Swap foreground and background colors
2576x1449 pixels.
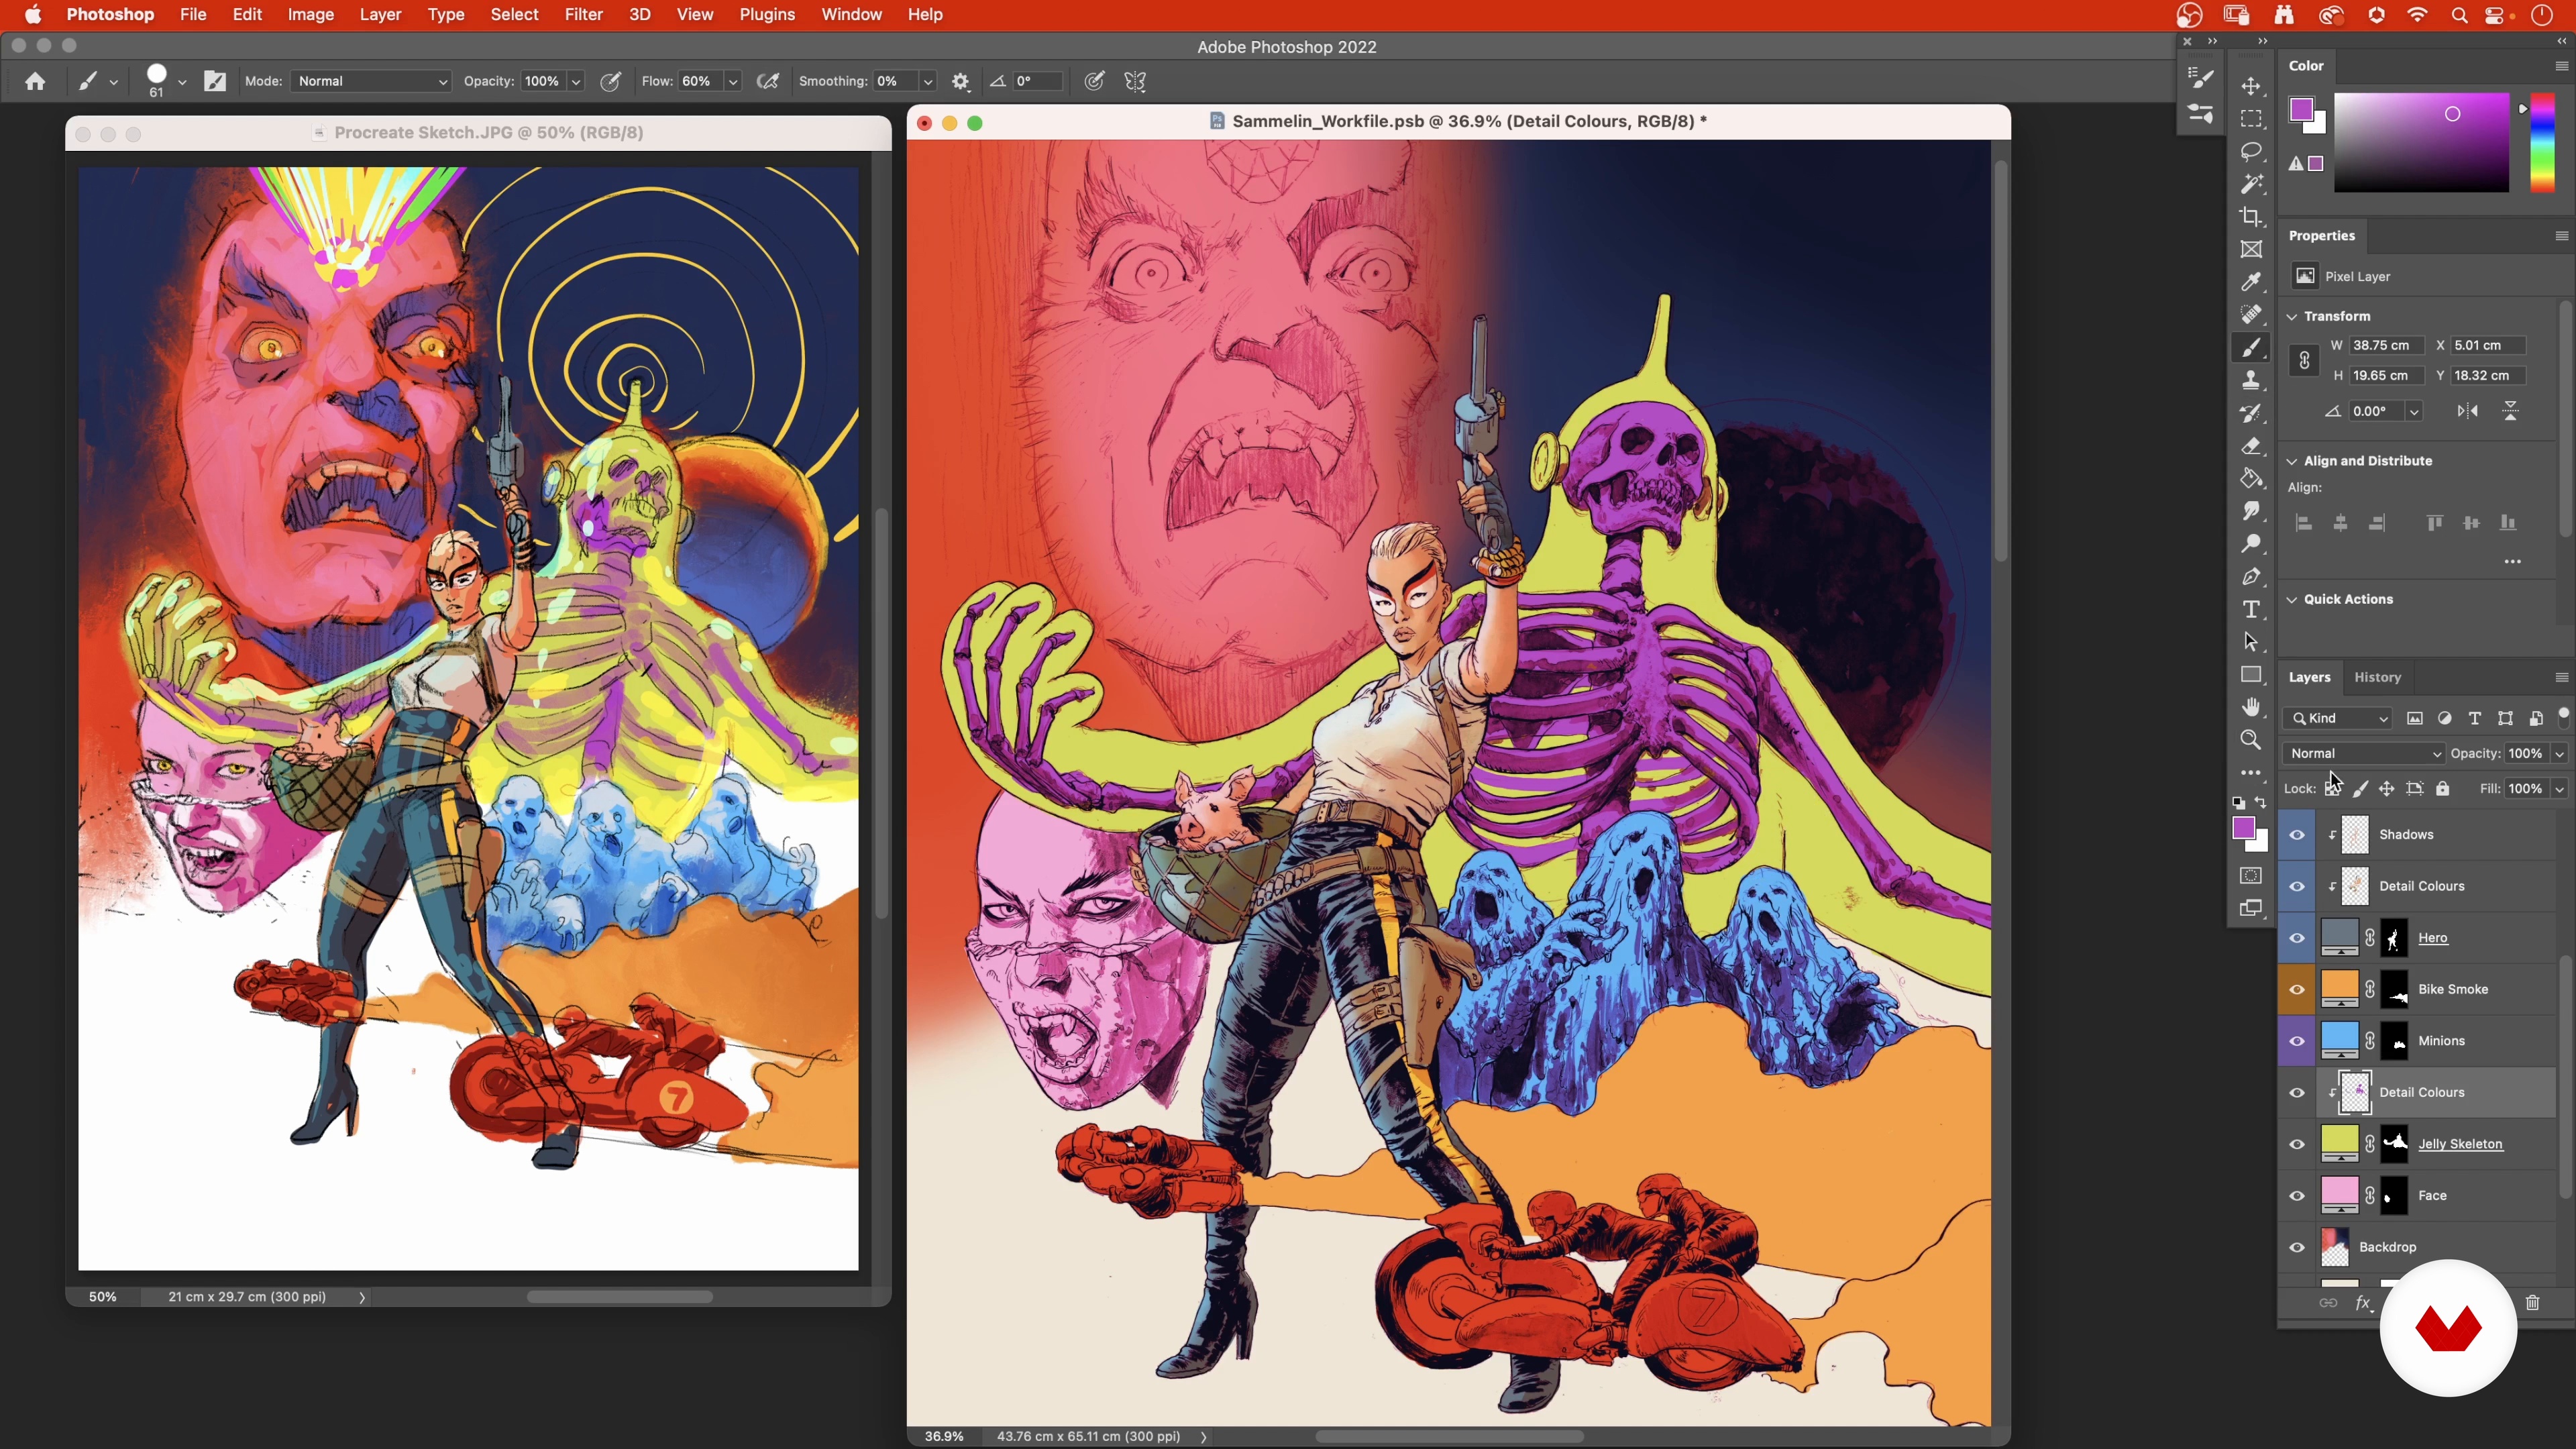(x=2261, y=803)
